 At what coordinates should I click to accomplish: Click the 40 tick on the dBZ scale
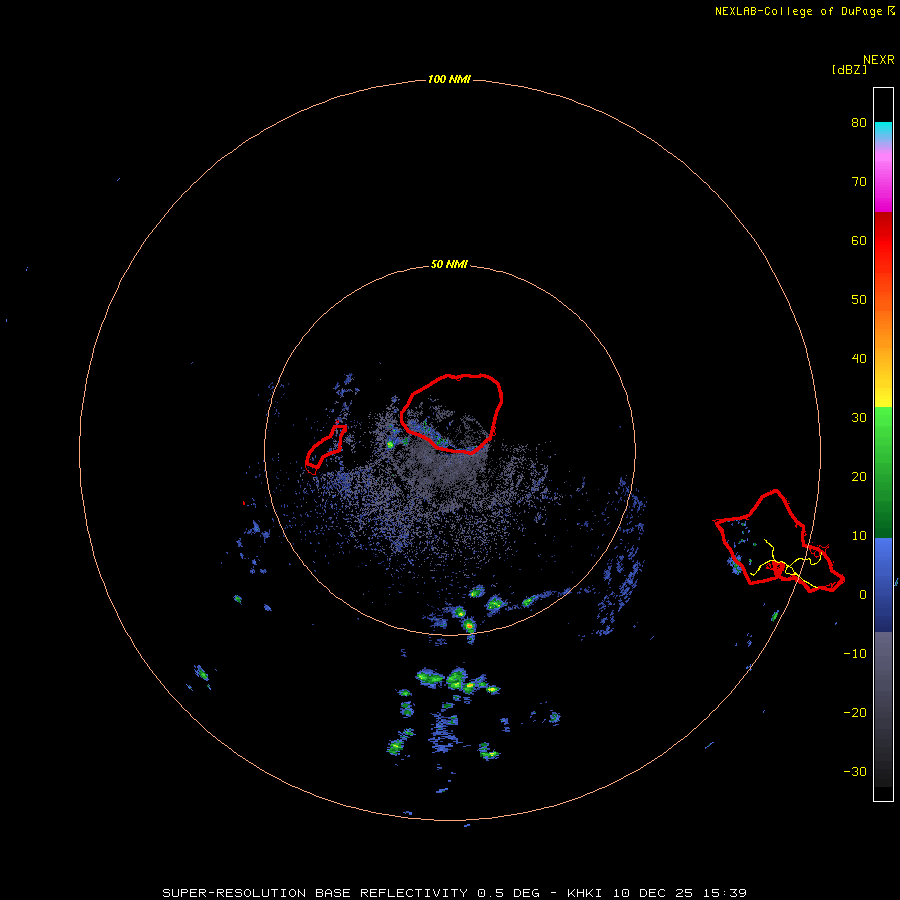tap(859, 359)
